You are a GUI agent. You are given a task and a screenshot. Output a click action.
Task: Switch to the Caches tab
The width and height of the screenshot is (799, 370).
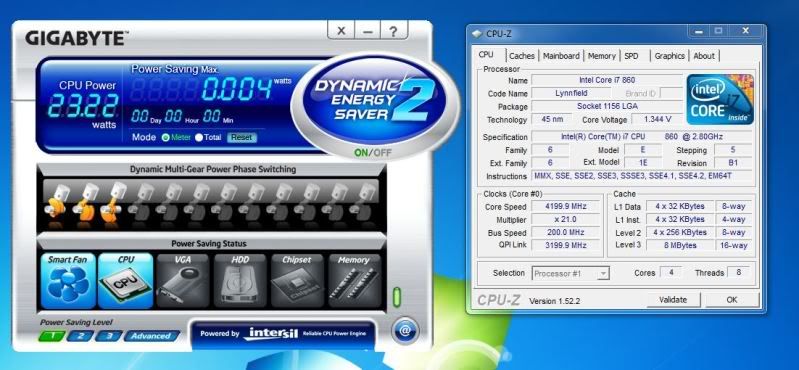522,56
